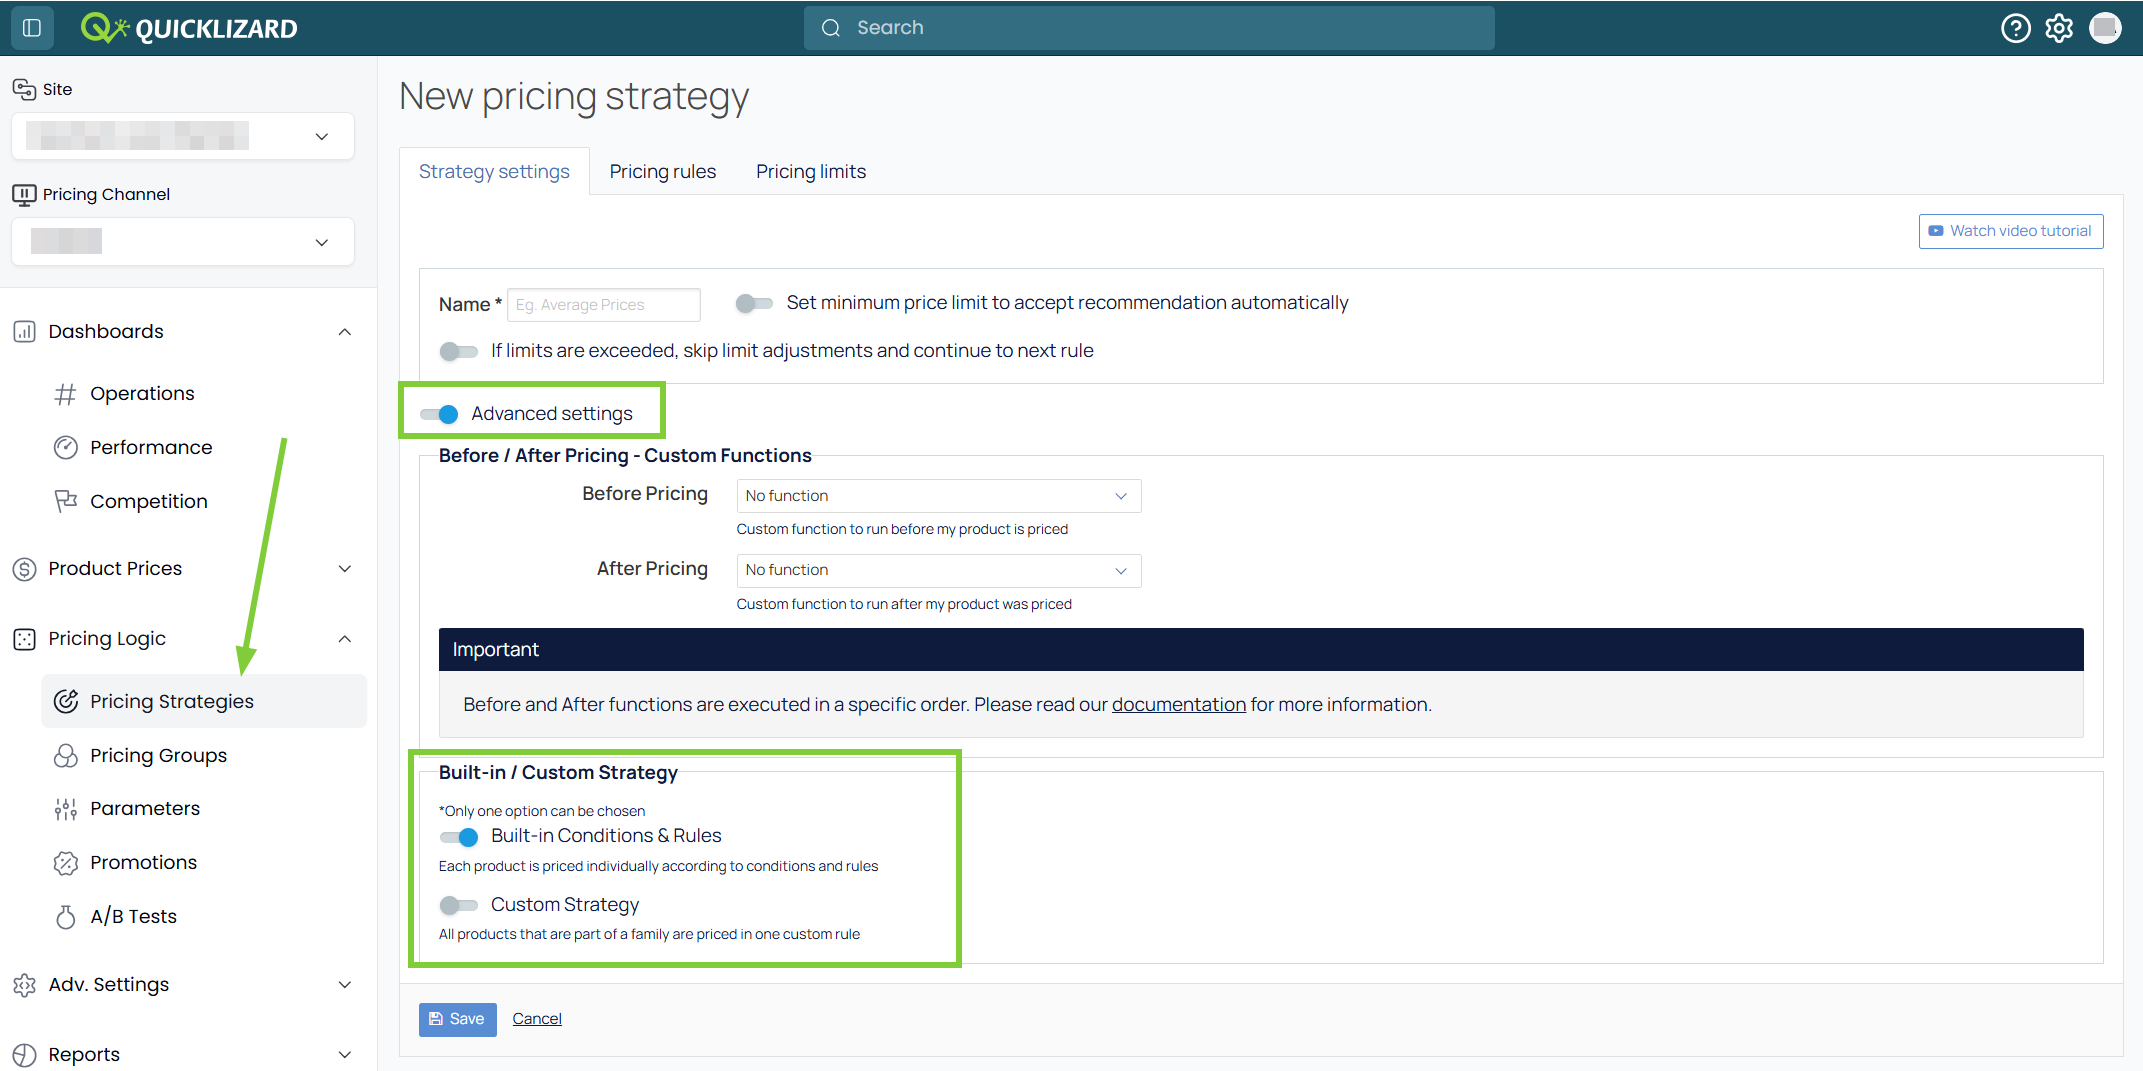Click the Save button
The width and height of the screenshot is (2143, 1071).
458,1019
